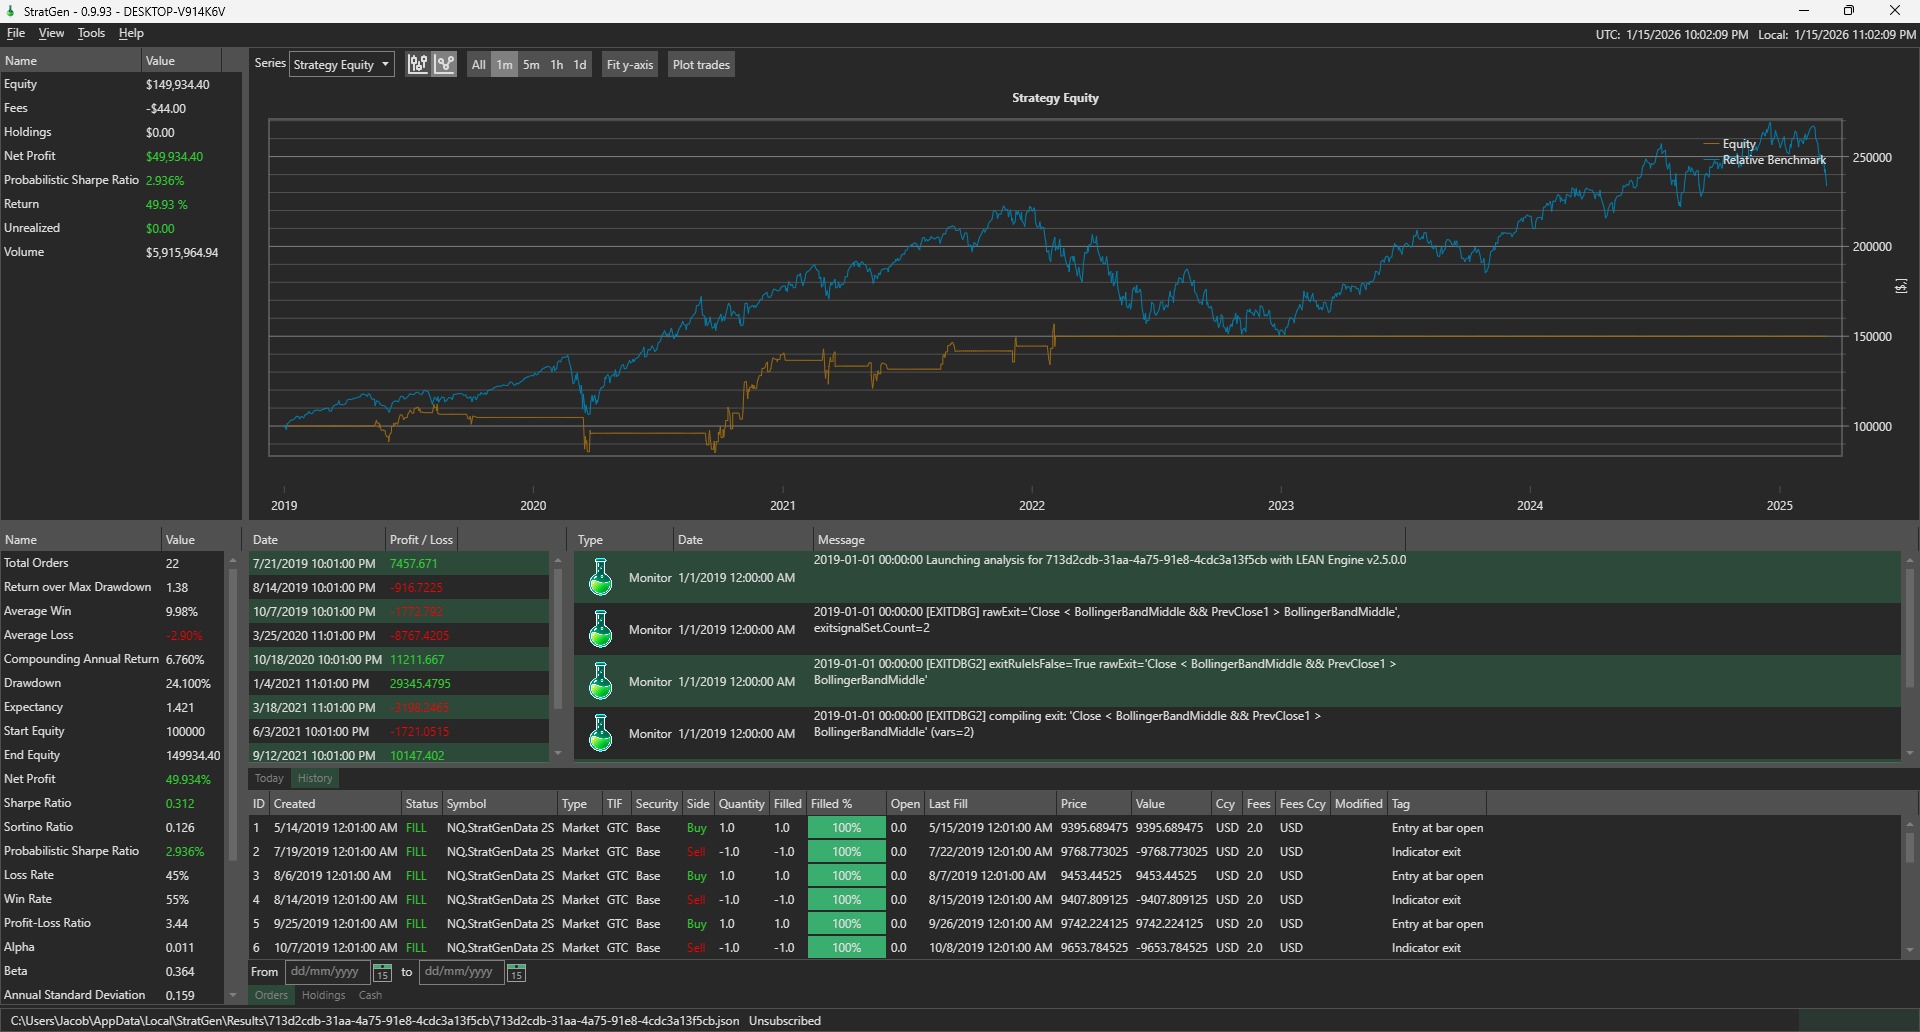
Task: Select order 3 row created 8/6/2019
Action: click(1073, 876)
